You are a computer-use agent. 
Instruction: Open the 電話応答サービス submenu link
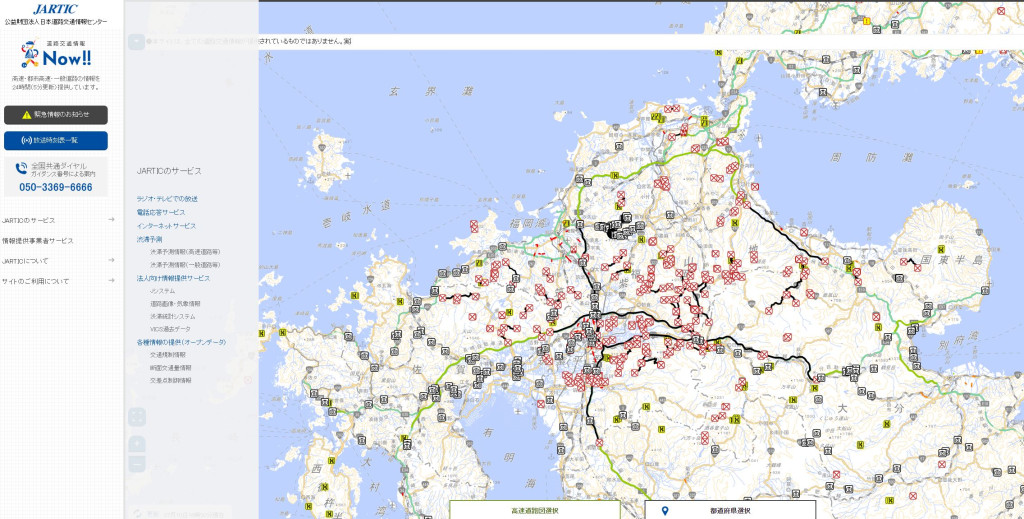tap(161, 212)
